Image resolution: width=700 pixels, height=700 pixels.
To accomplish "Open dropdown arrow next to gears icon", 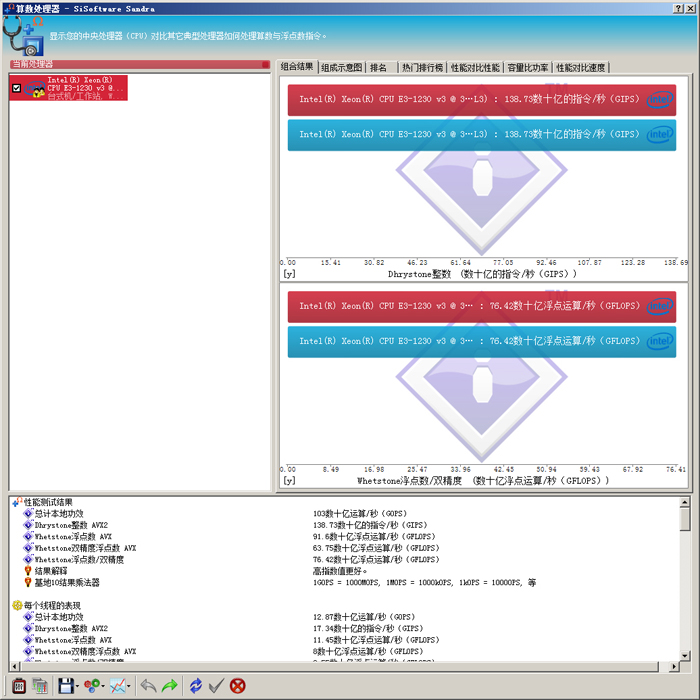I will coord(103,686).
